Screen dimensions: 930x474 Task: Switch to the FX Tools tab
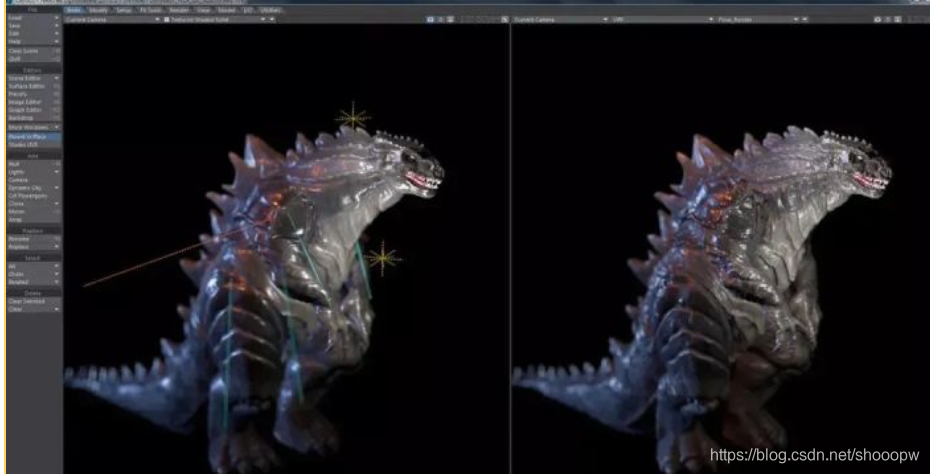click(151, 11)
